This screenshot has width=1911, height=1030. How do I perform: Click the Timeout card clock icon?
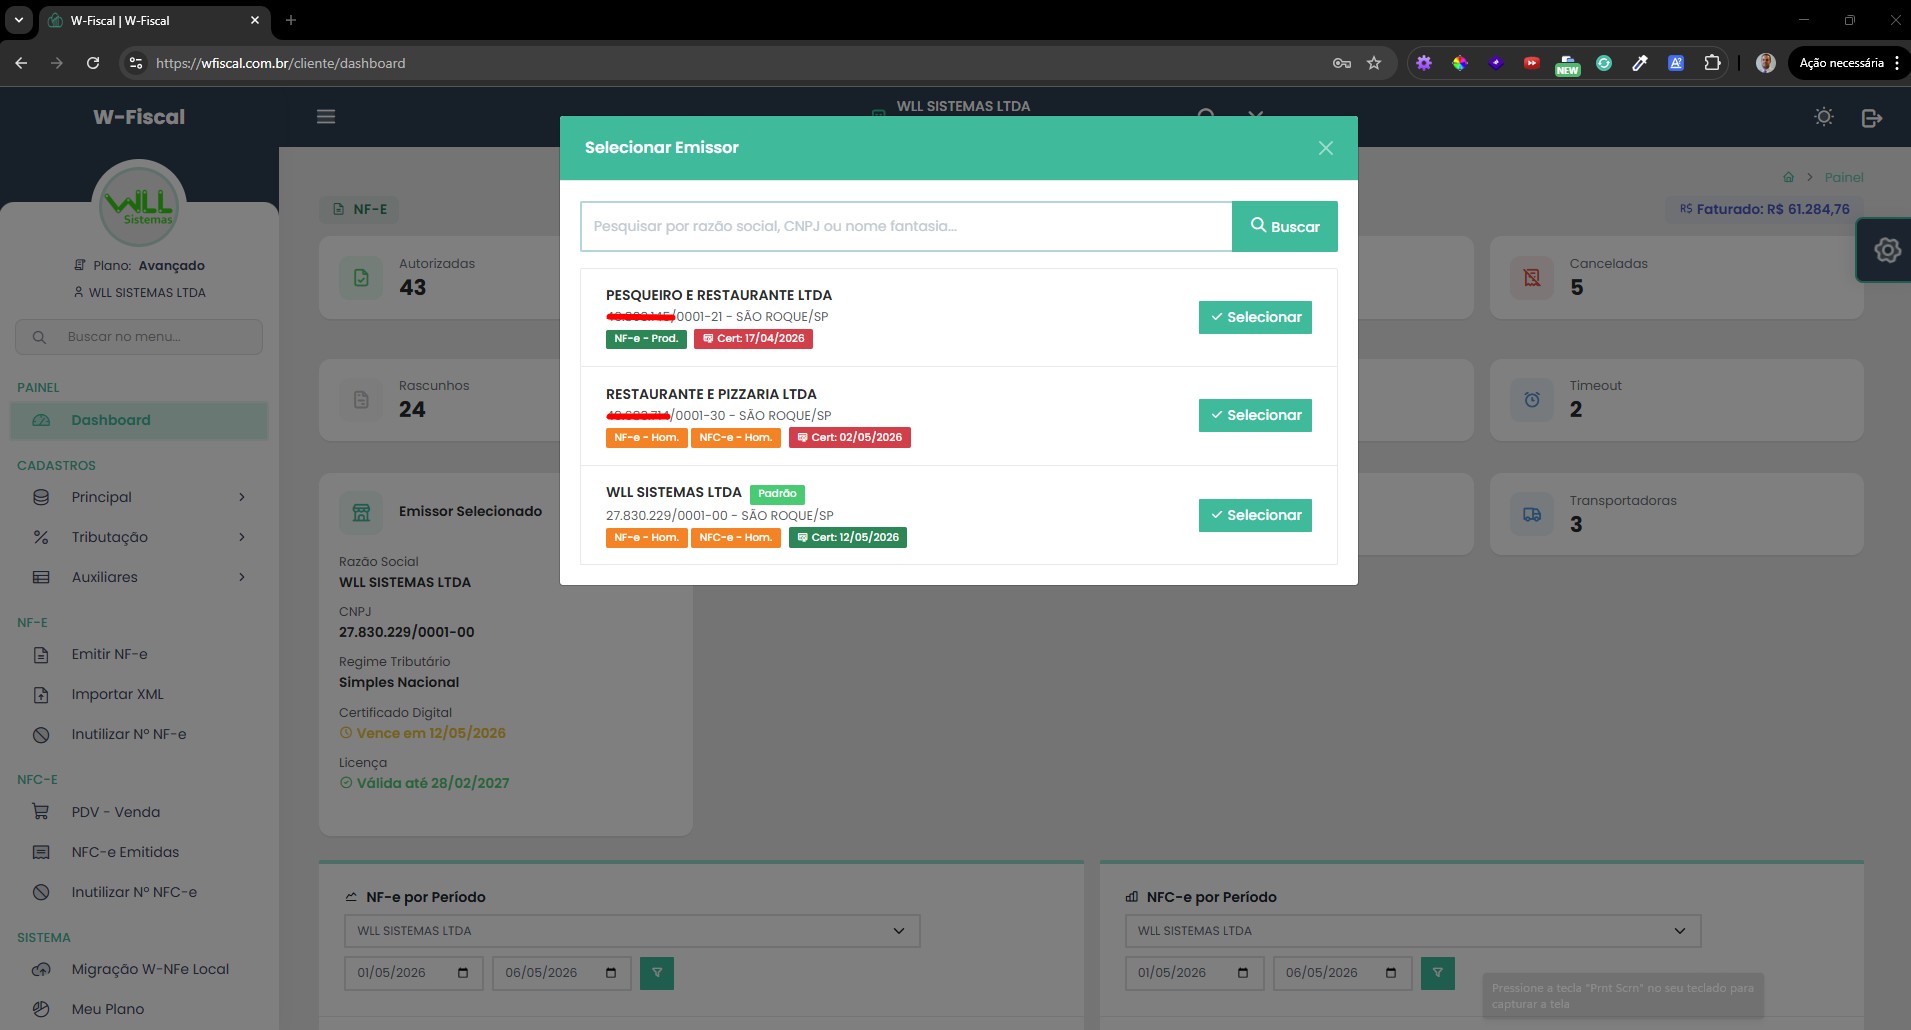pos(1531,400)
